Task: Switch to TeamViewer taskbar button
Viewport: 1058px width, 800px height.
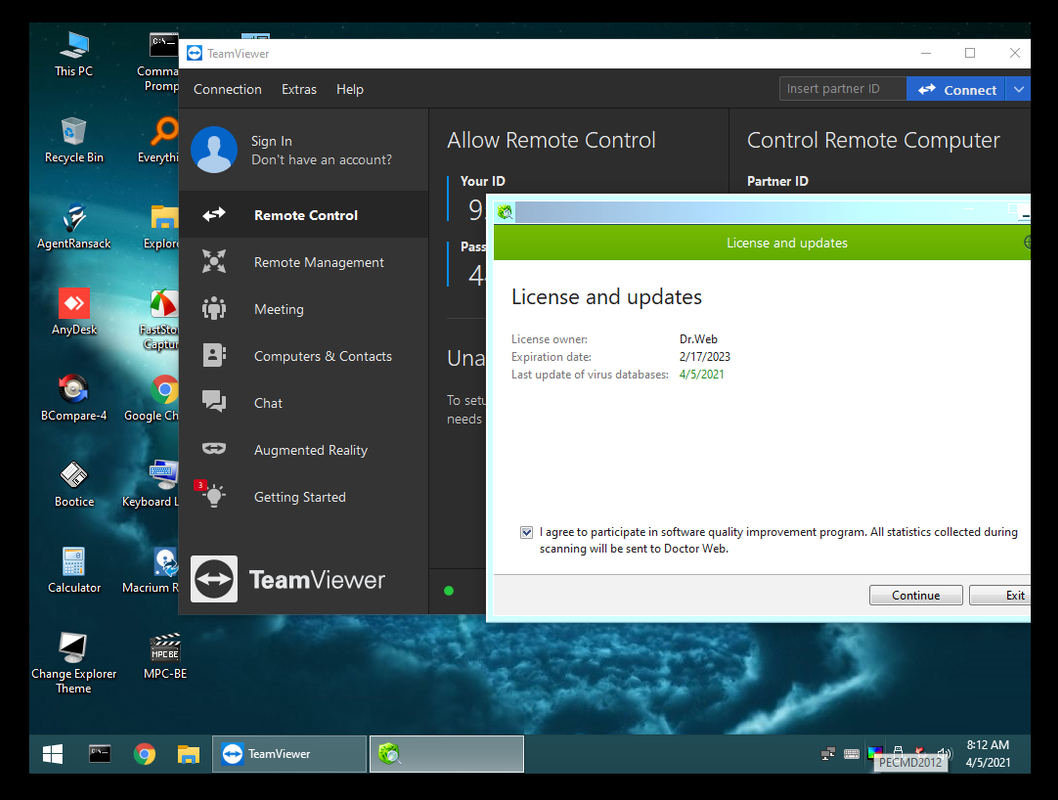Action: point(289,753)
